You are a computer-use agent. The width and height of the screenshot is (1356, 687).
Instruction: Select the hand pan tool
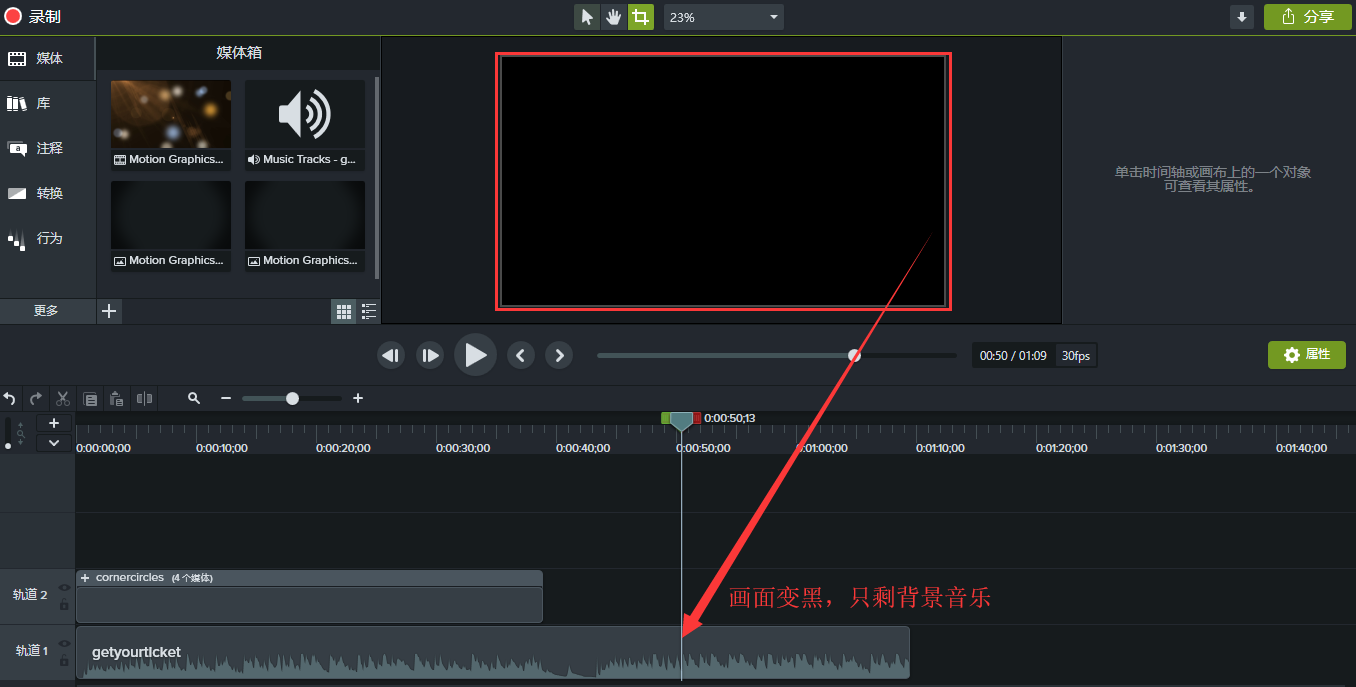pos(614,17)
